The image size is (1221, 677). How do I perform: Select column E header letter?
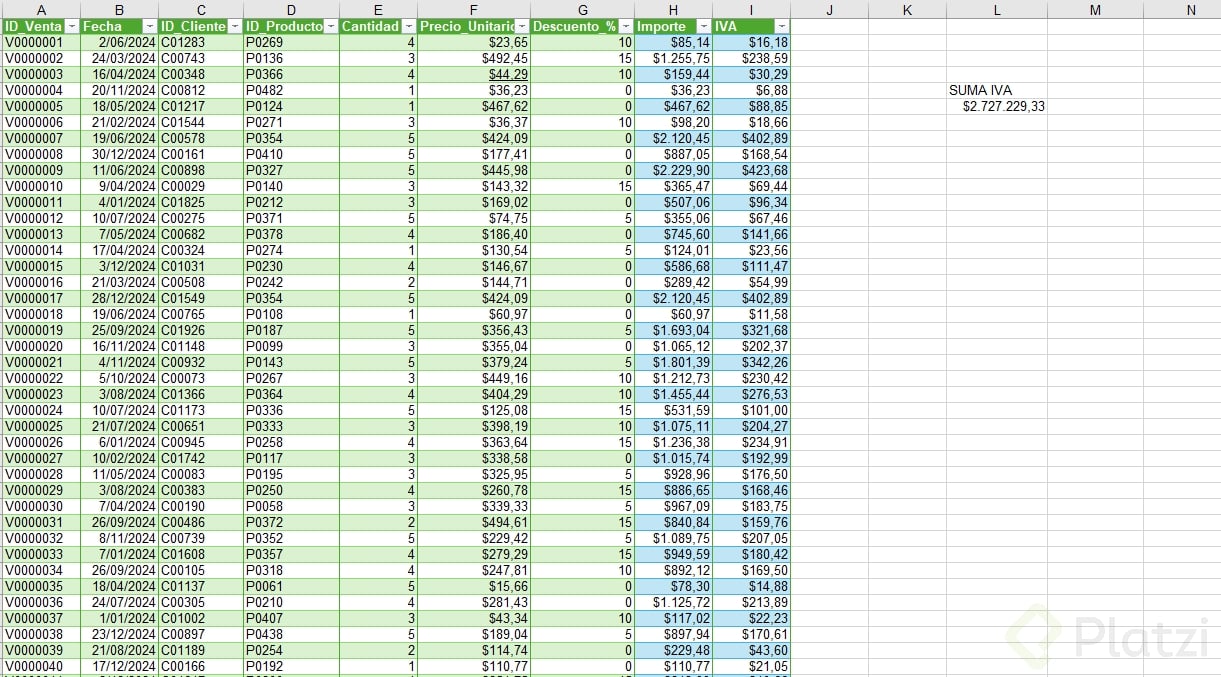click(x=378, y=9)
